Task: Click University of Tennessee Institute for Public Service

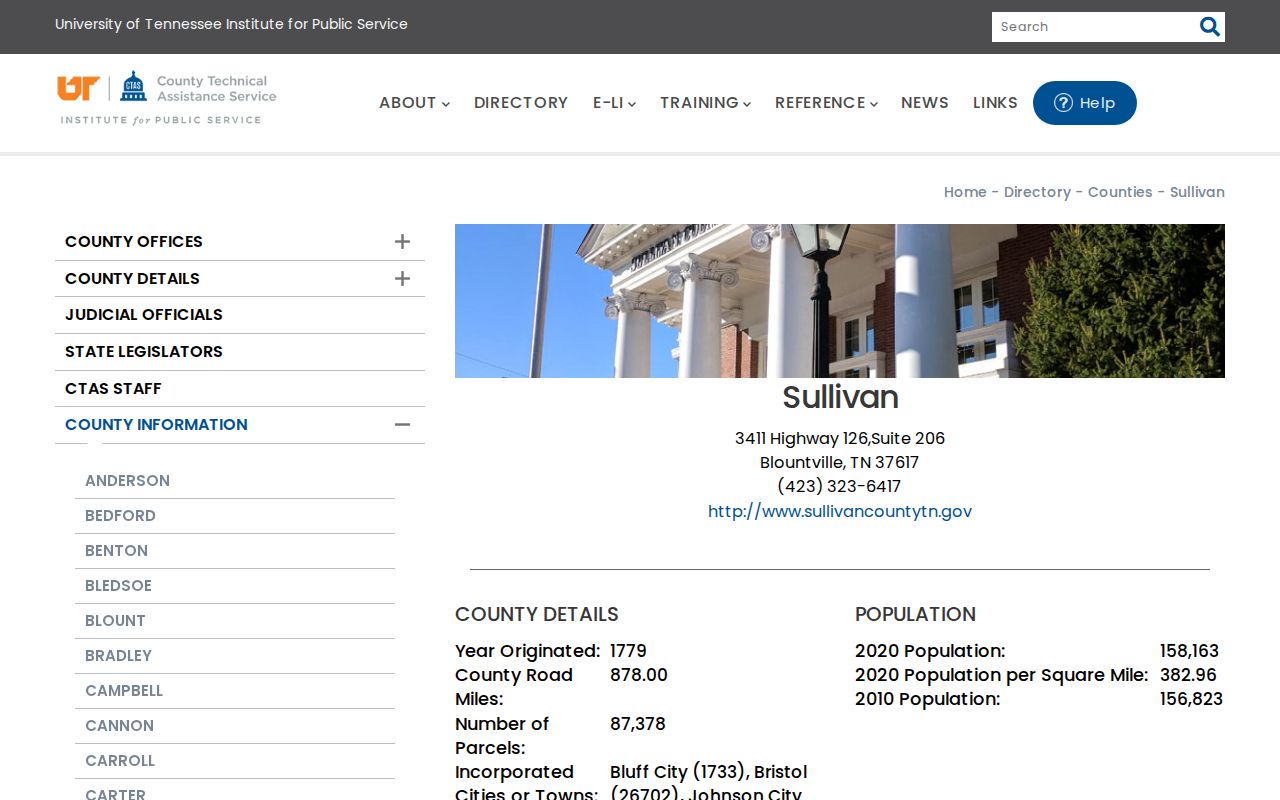Action: (231, 24)
